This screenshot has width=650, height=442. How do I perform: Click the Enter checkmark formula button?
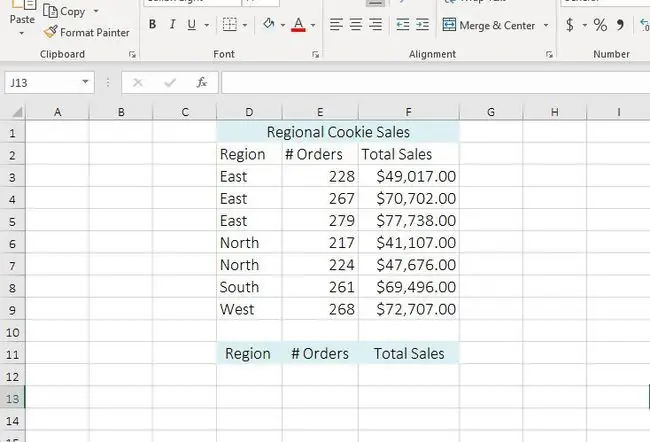click(x=170, y=83)
